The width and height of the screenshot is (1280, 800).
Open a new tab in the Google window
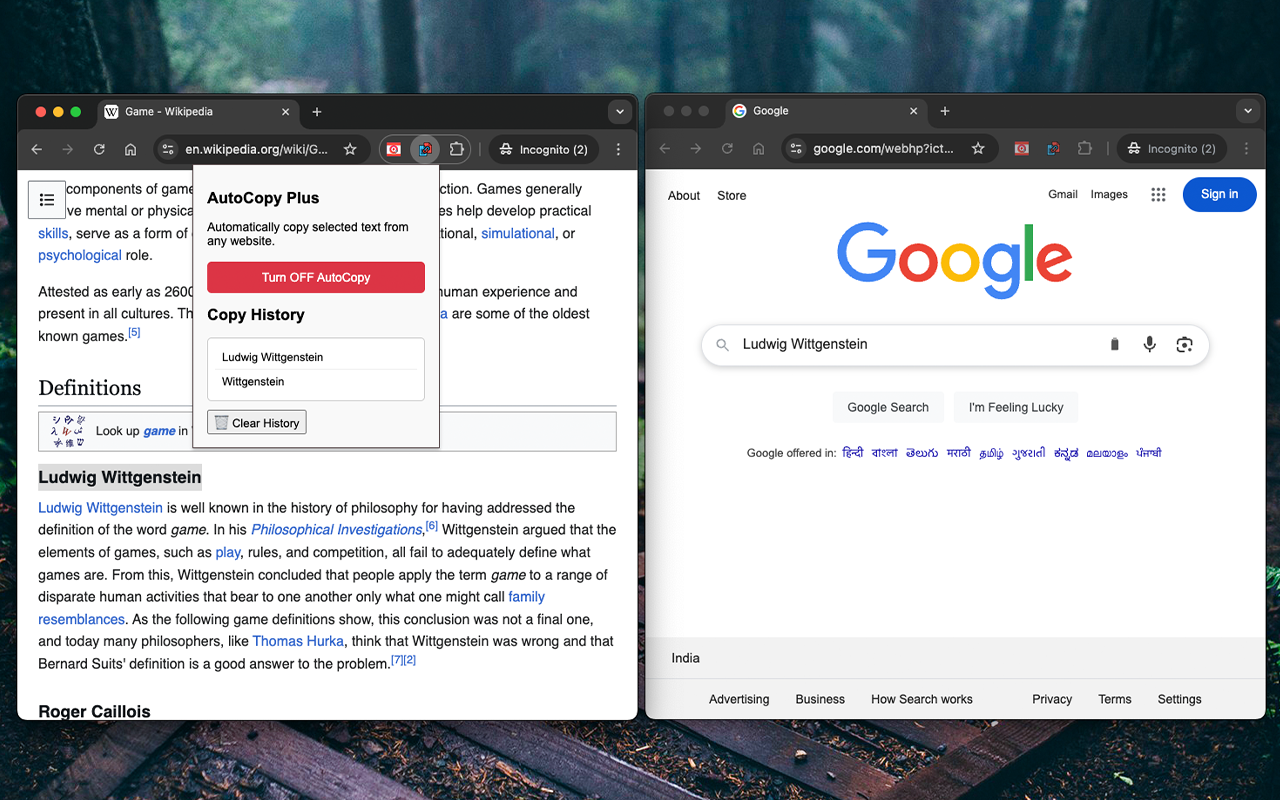(945, 111)
